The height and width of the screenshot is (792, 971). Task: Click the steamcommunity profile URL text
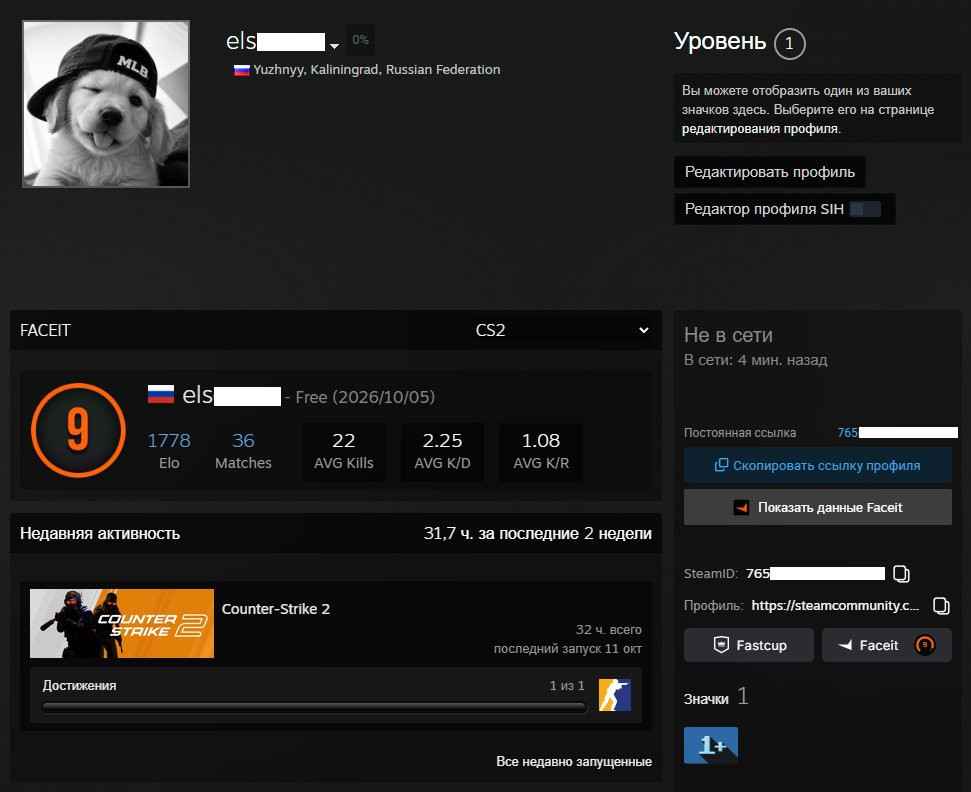coord(835,605)
